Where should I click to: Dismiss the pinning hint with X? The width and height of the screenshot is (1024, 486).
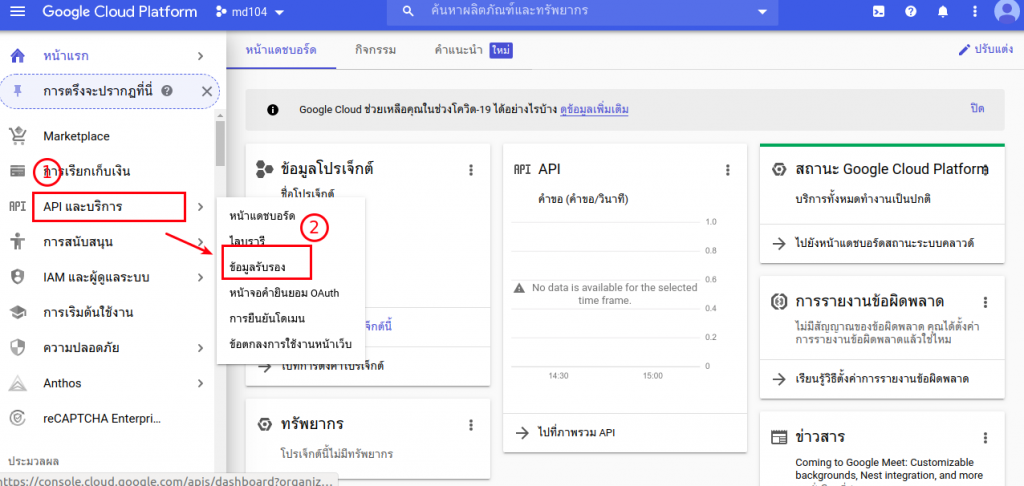click(206, 91)
